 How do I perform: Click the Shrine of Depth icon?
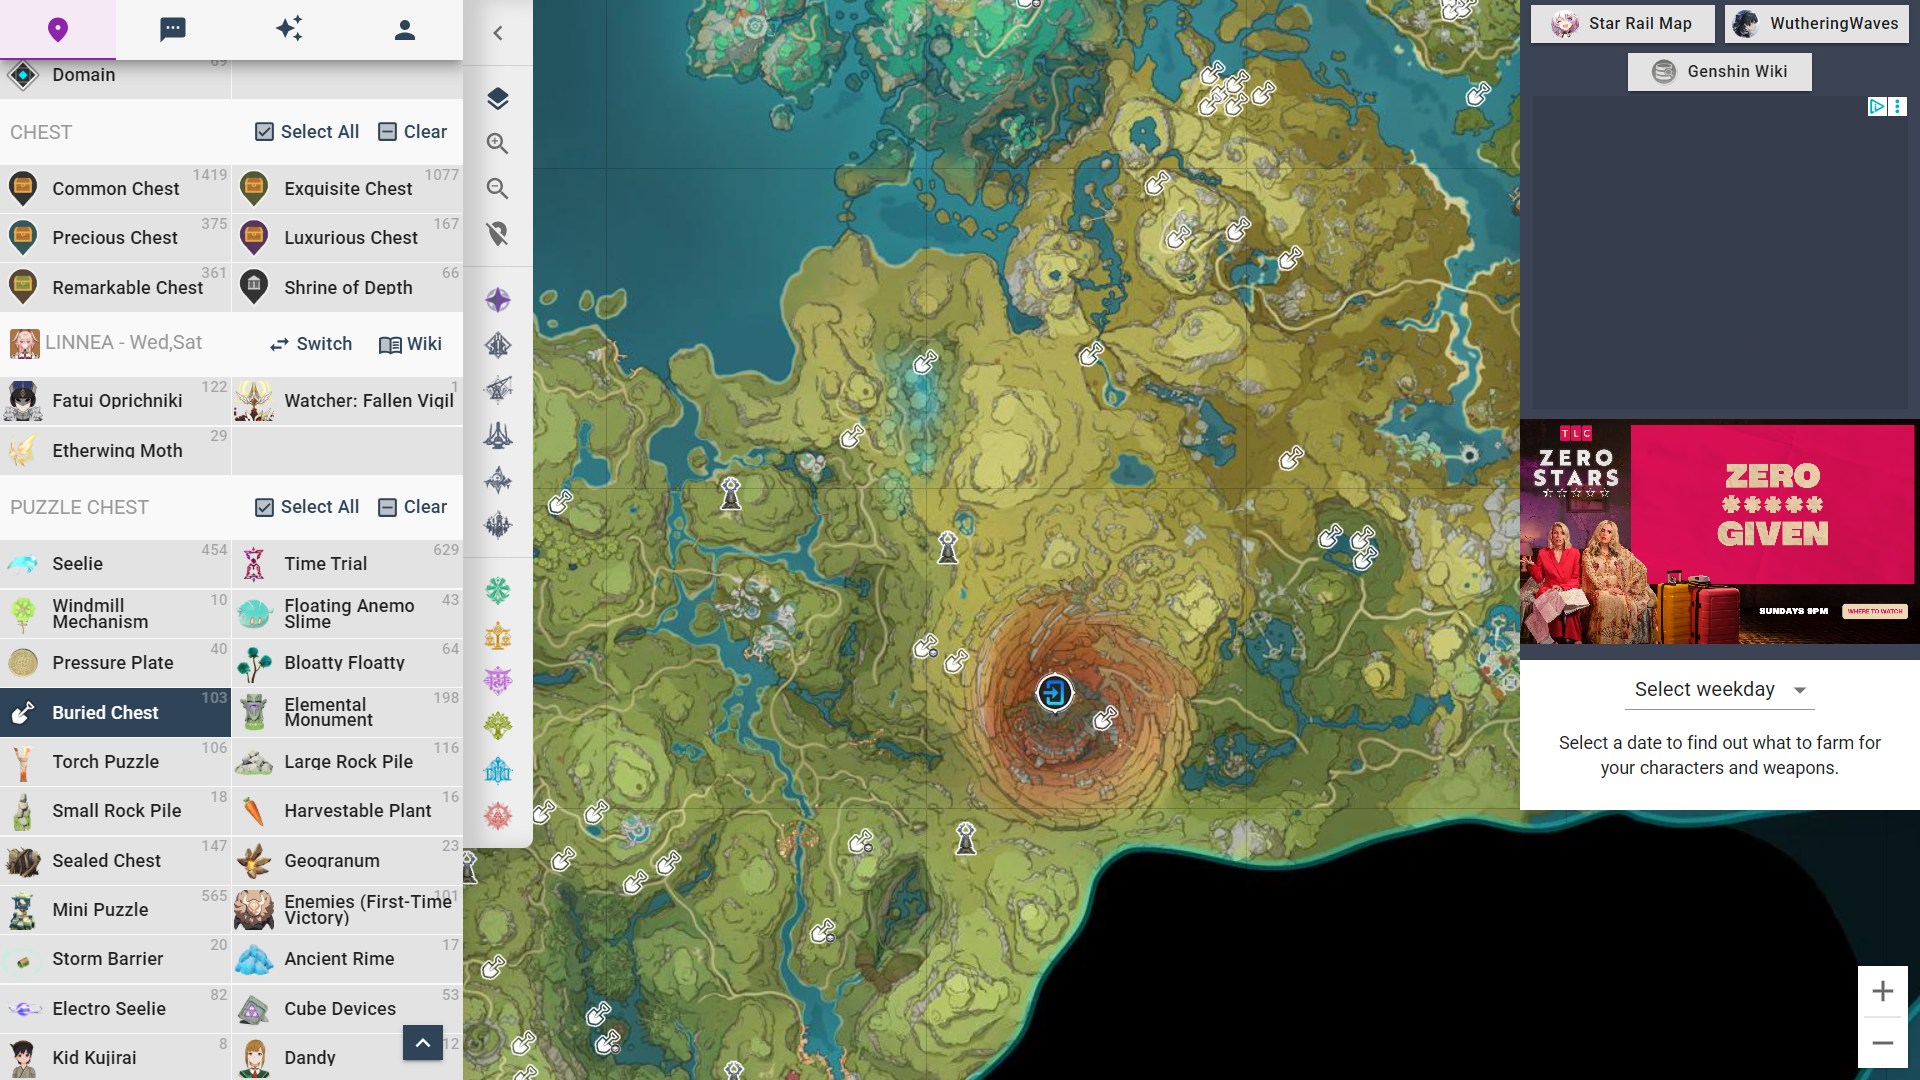254,287
